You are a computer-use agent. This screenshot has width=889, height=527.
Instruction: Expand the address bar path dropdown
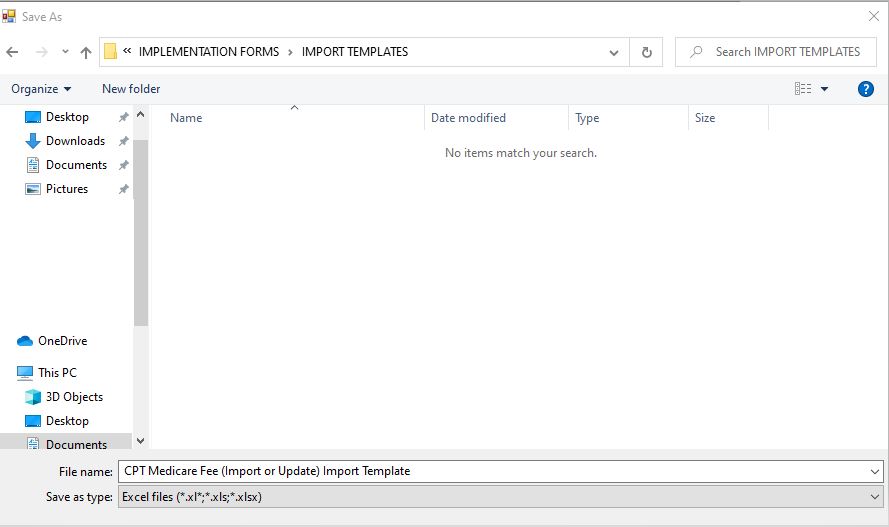(x=615, y=52)
